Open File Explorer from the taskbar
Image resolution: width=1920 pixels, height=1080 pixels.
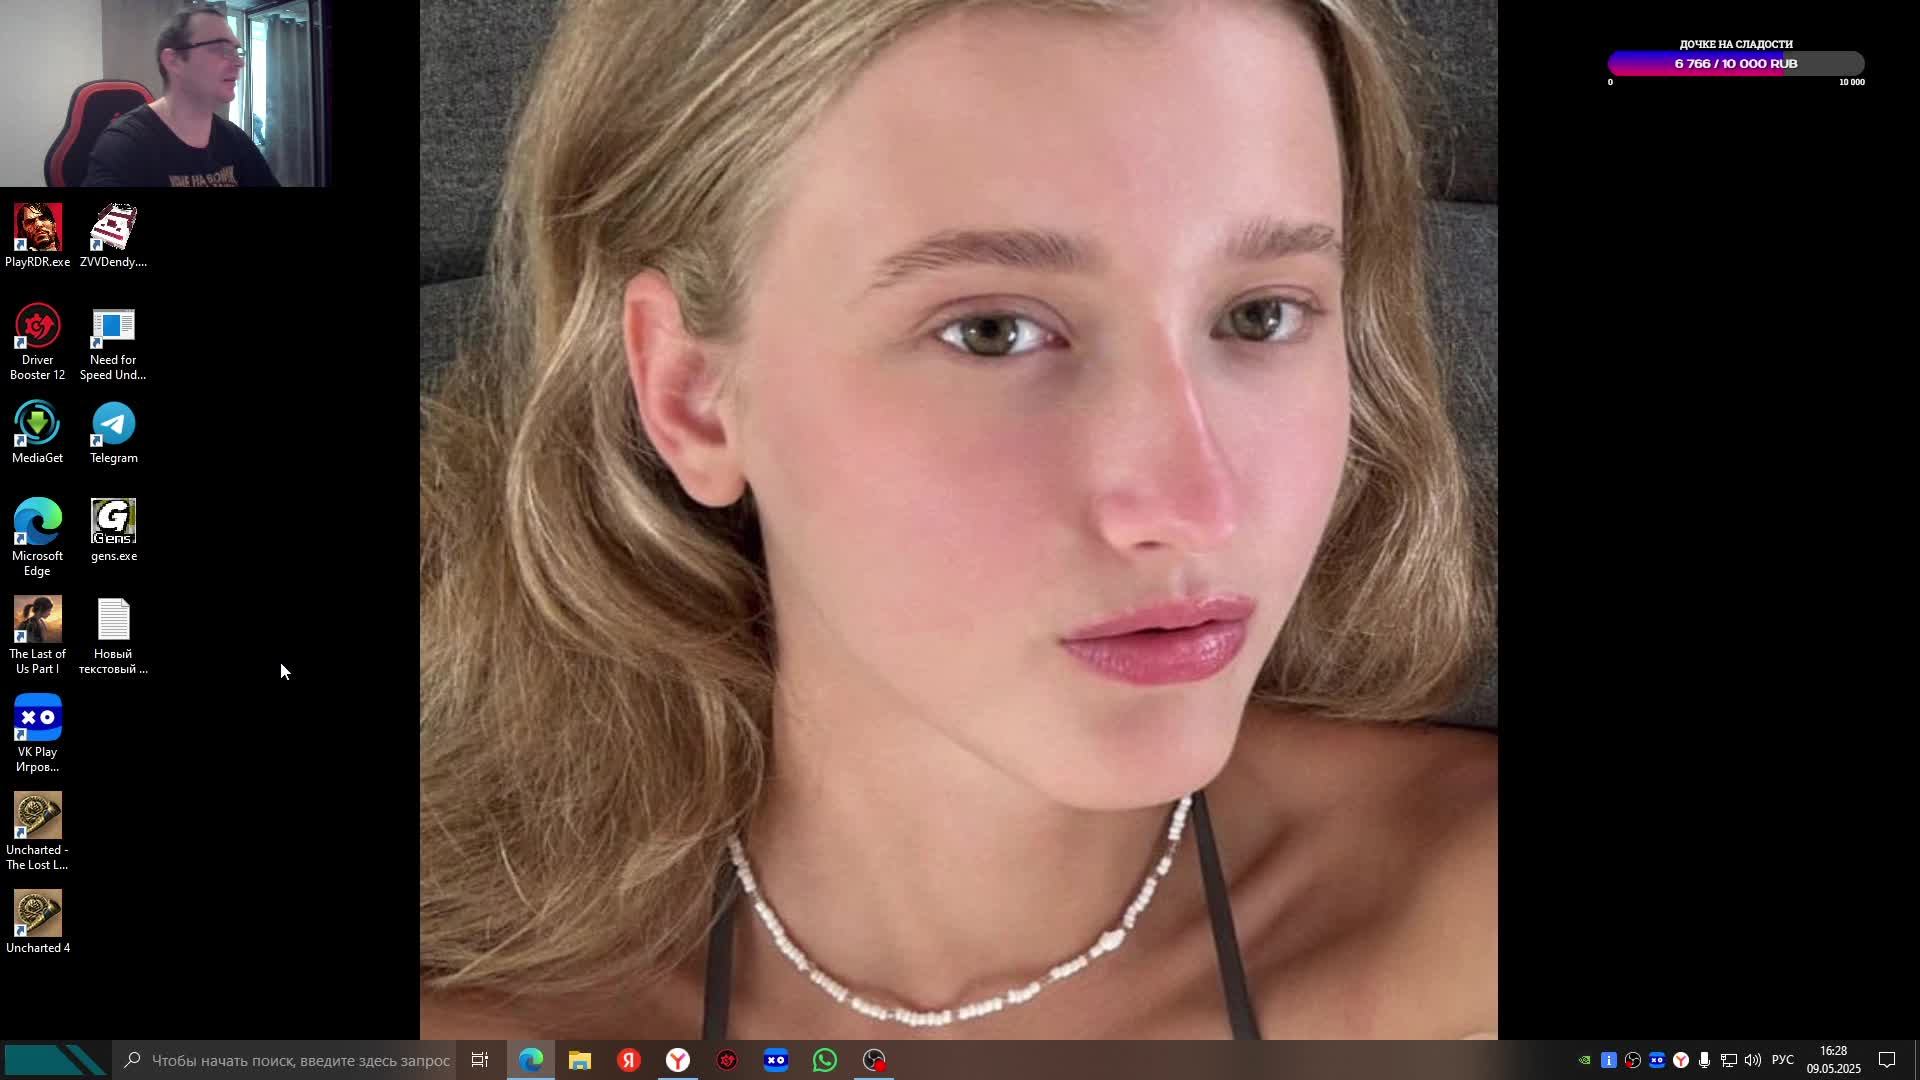[580, 1060]
